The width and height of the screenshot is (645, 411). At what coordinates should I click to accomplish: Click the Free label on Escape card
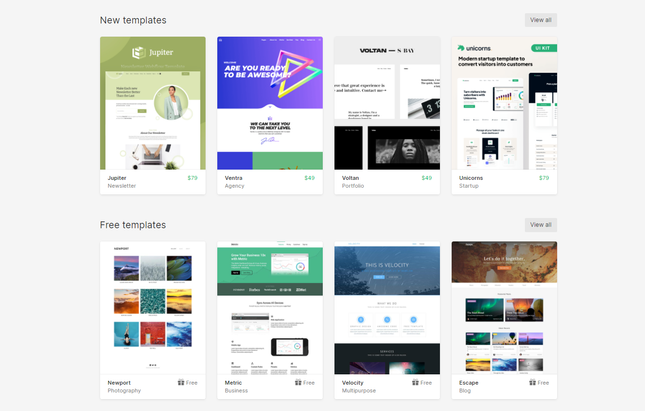tap(543, 383)
